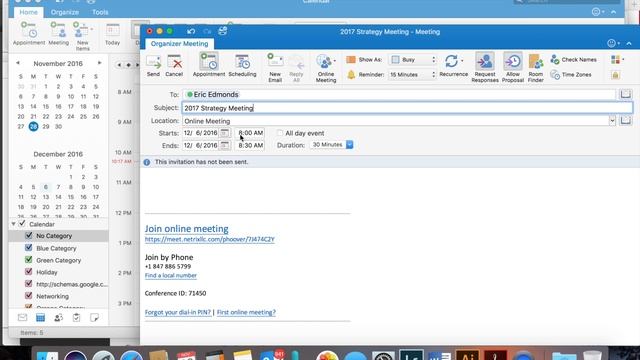640x360 pixels.
Task: Toggle the schemas.google category checkbox
Action: (29, 284)
